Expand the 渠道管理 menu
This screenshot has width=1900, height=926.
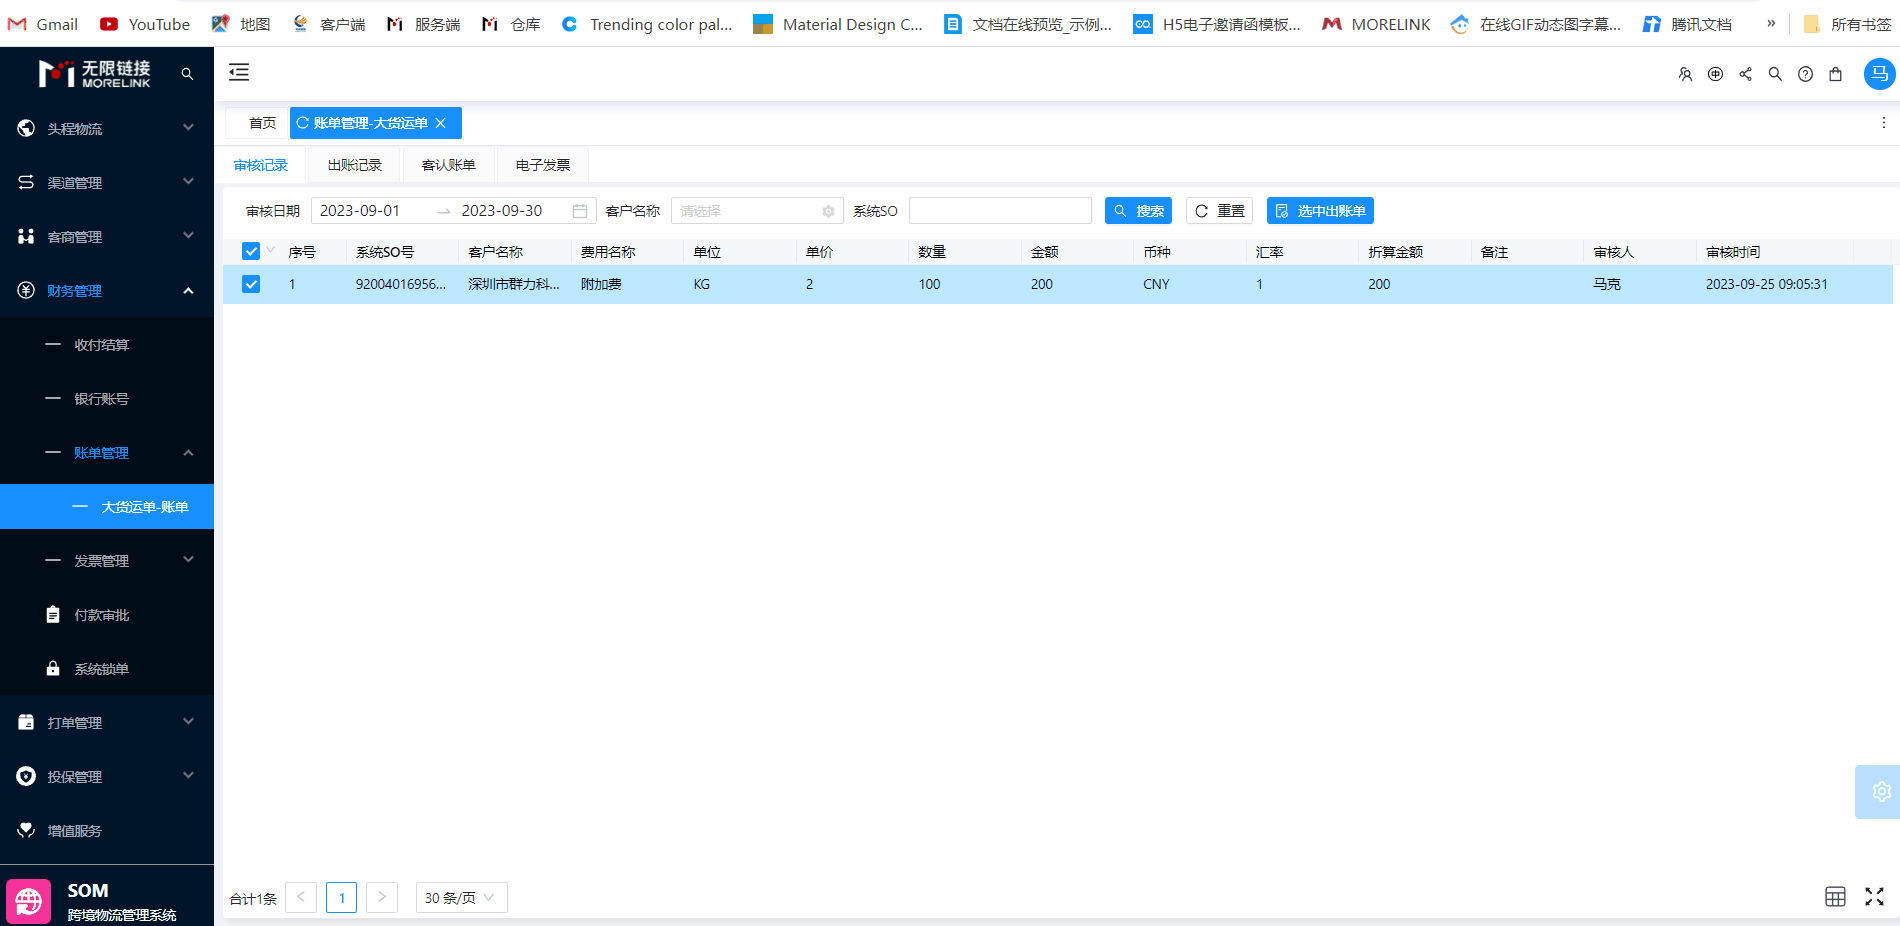pos(107,182)
